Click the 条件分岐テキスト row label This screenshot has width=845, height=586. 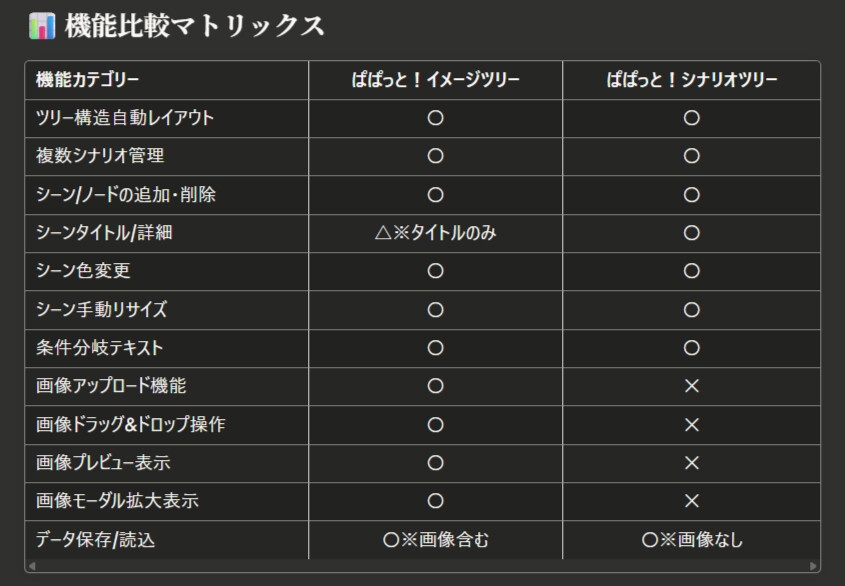point(99,348)
